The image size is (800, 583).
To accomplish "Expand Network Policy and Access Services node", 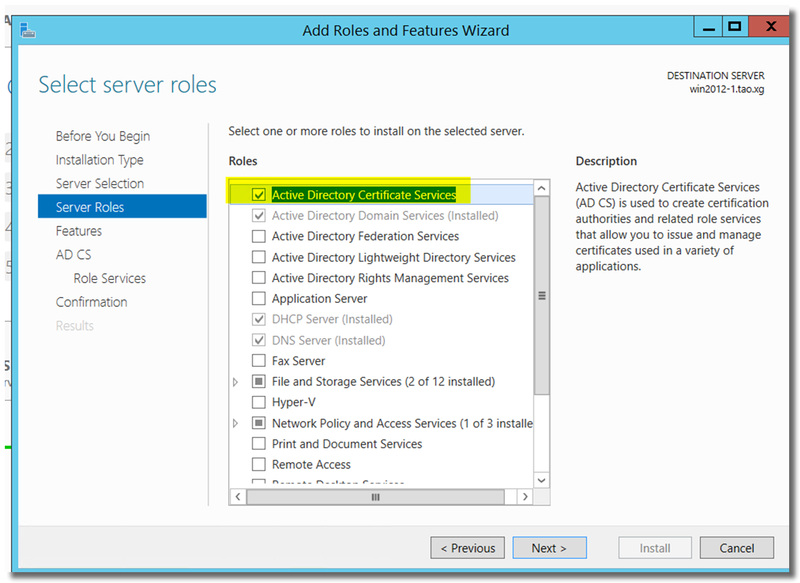I will (235, 423).
